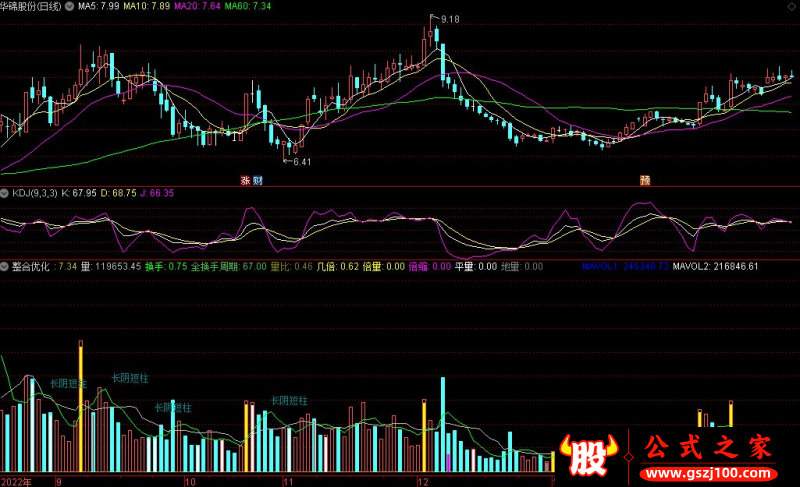
Task: Click the red 涨 marker icon
Action: pyautogui.click(x=245, y=180)
